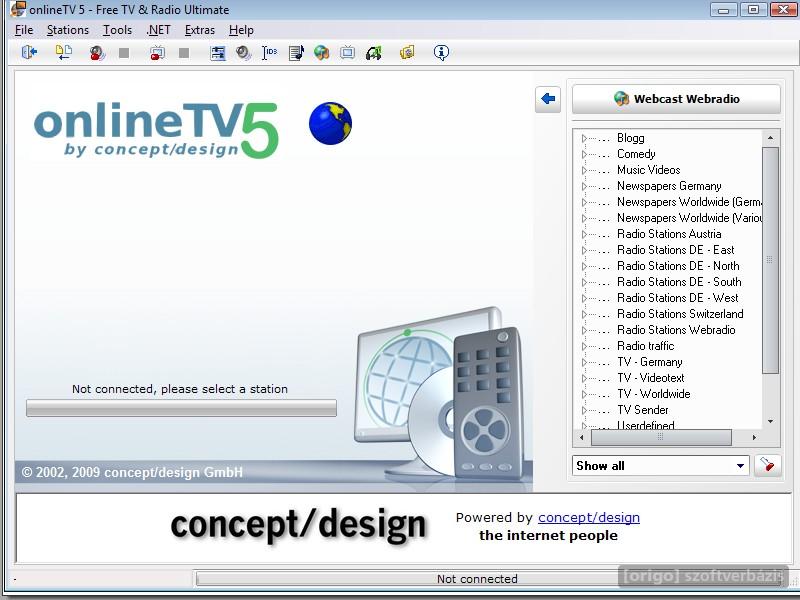Expand the TV - Germany arrow

tap(585, 362)
